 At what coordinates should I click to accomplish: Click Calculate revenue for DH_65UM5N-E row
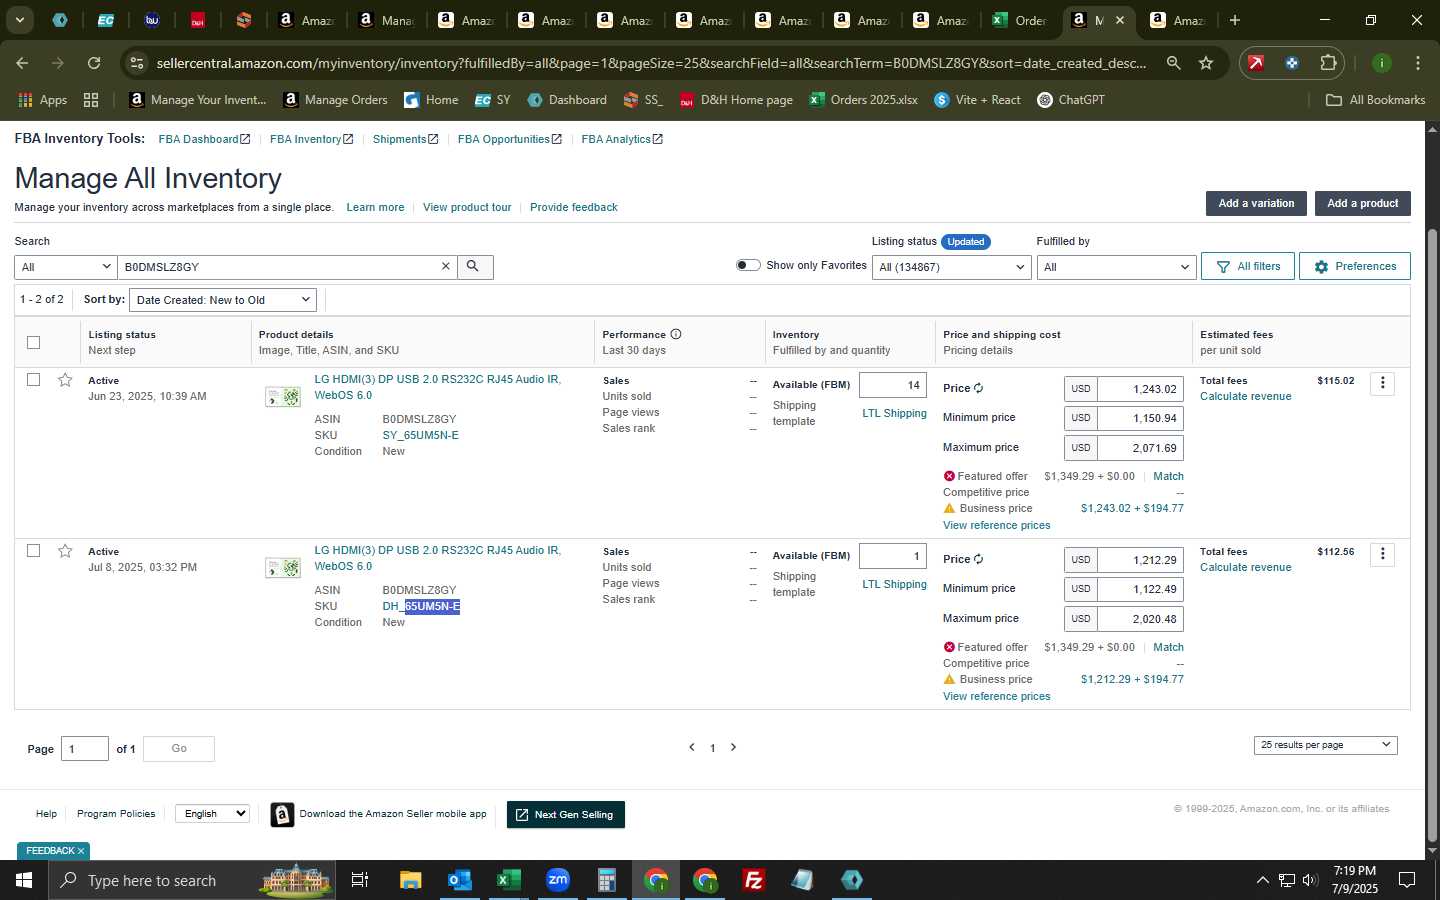(1245, 567)
